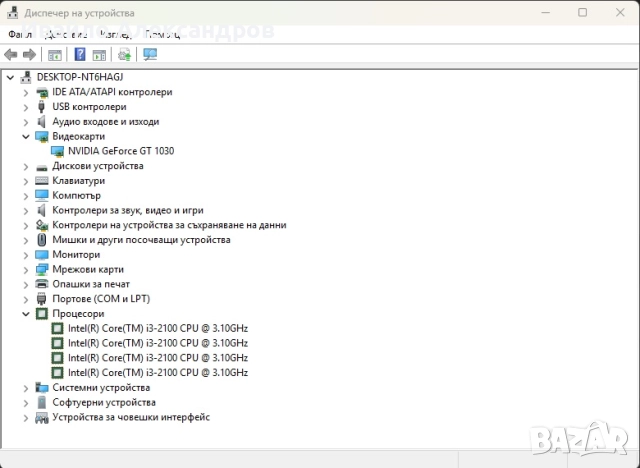Expand Софтуерни устройства category

[26, 403]
